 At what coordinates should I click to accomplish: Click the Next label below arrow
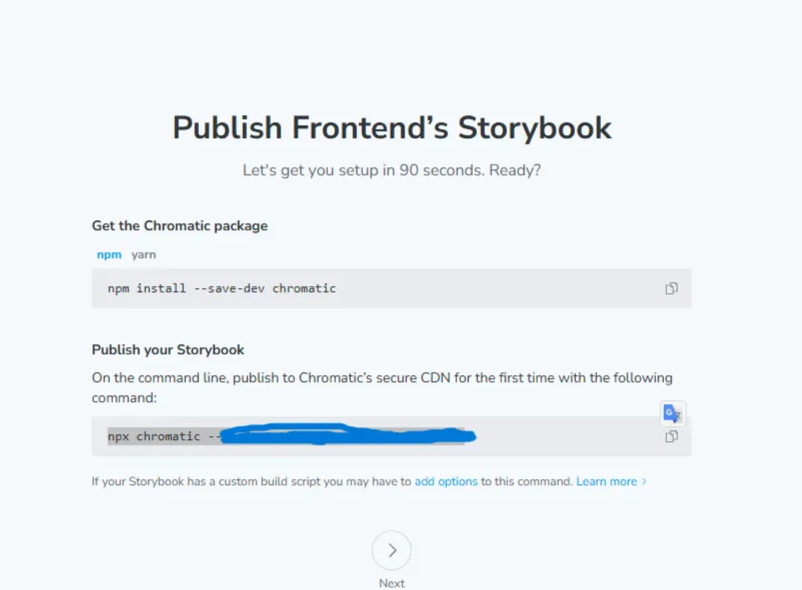392,583
